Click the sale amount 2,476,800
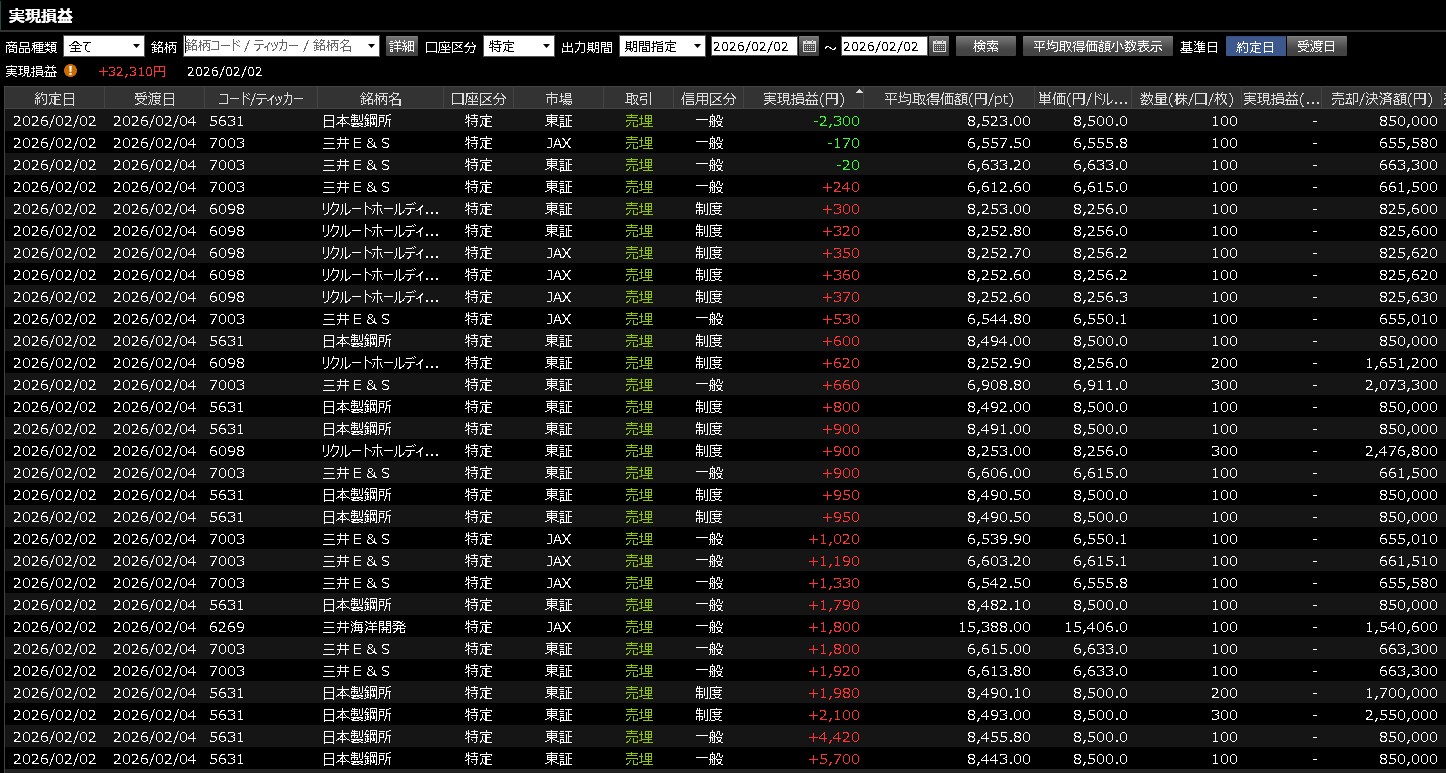 pos(1401,451)
